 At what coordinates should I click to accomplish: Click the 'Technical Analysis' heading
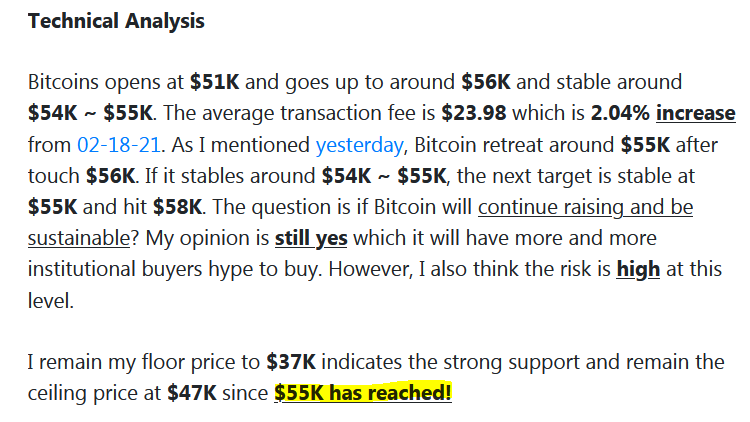[x=116, y=21]
